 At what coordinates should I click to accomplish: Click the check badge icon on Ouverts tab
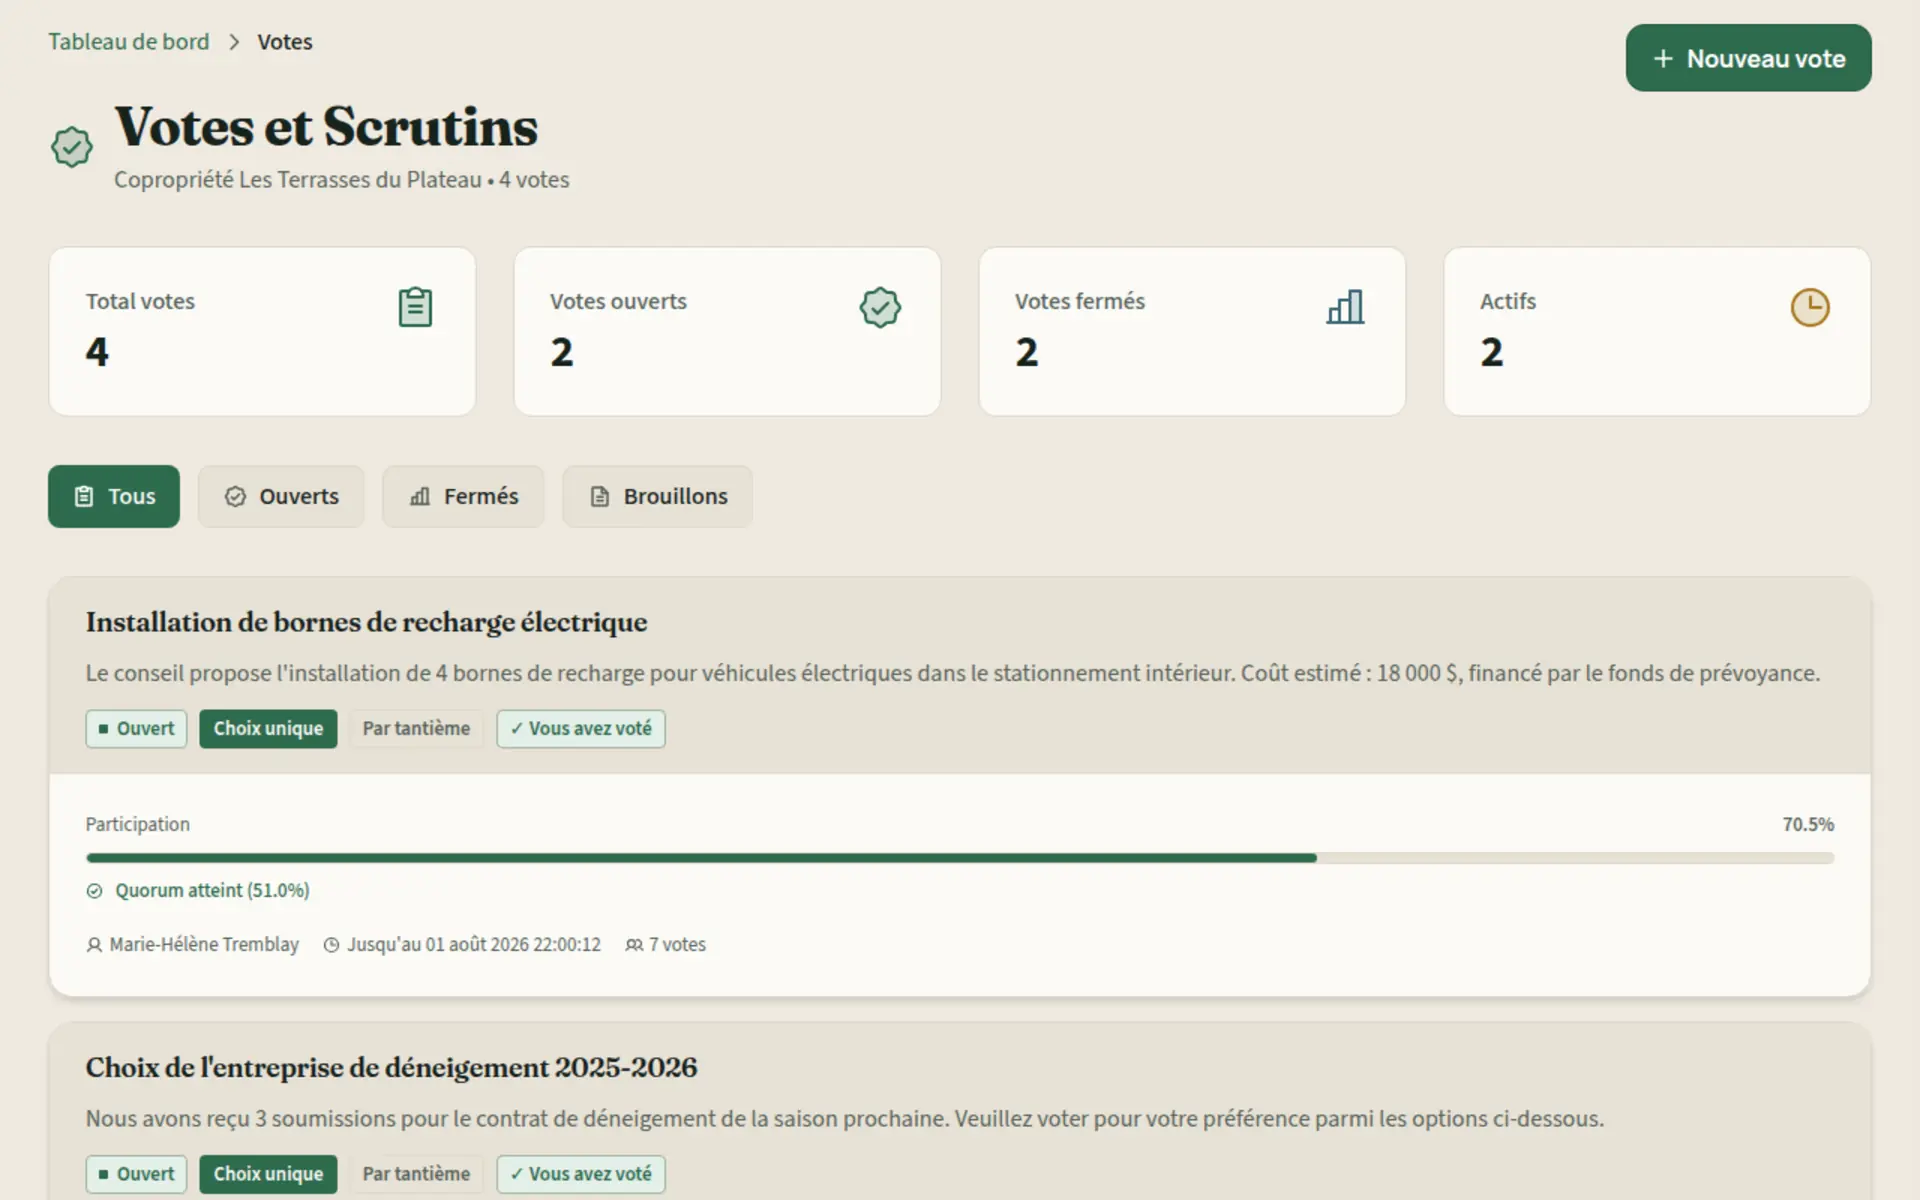click(235, 496)
